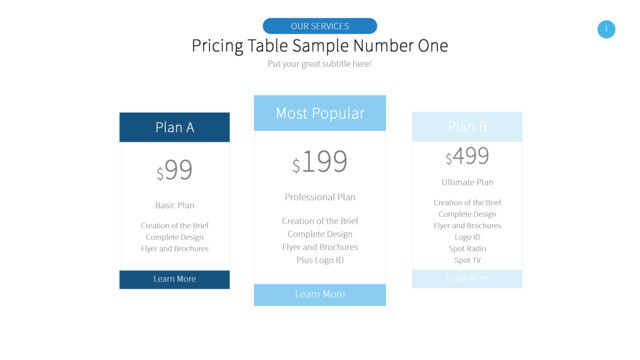Click 'Plus Logo ID' in Professional Plan
Screen dimensions: 640x360
(x=320, y=260)
